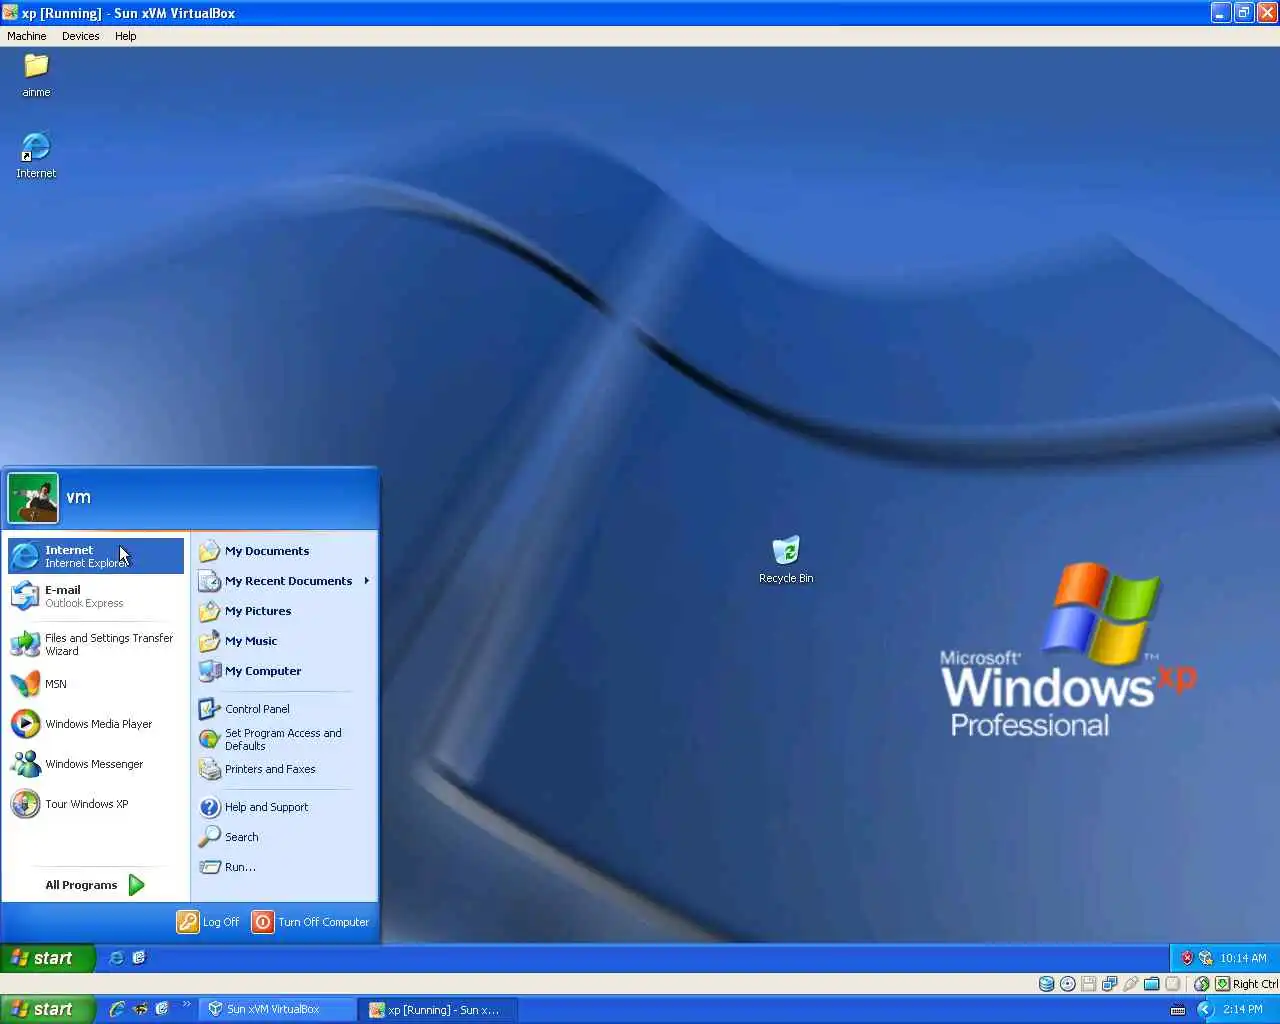This screenshot has width=1280, height=1024.
Task: Open Control Panel
Action: (284, 709)
